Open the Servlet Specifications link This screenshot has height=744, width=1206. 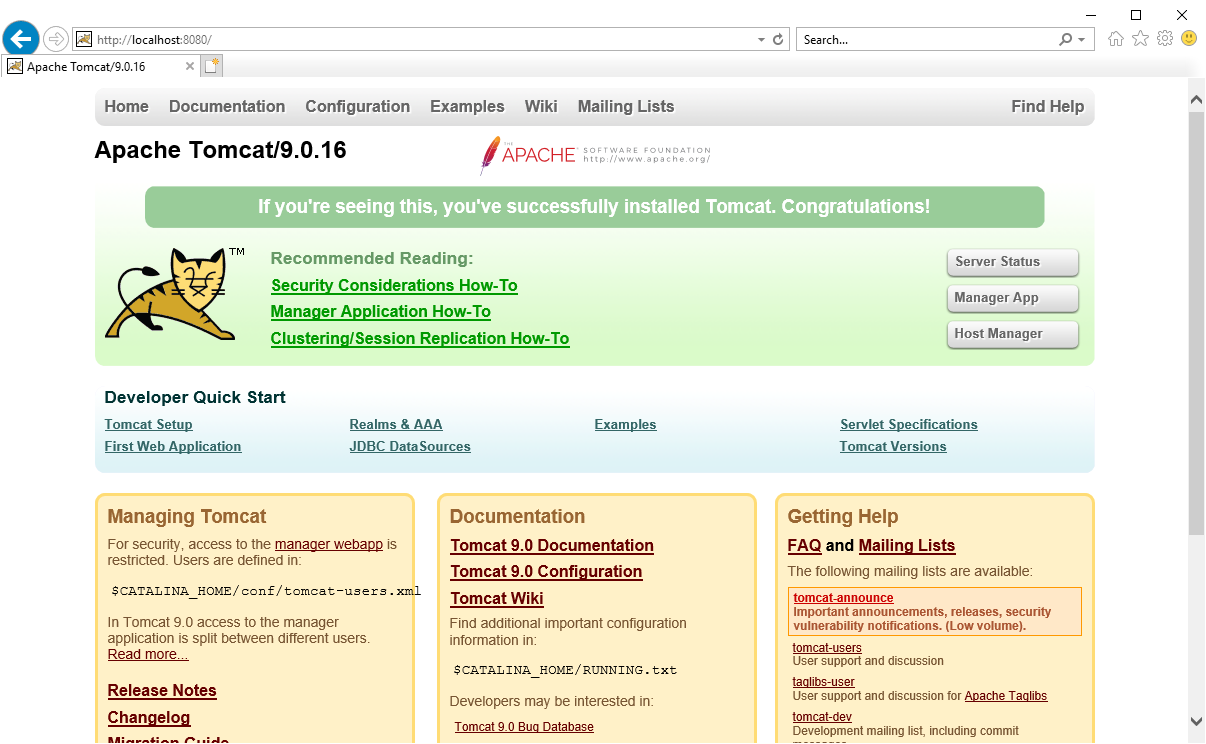click(x=909, y=425)
